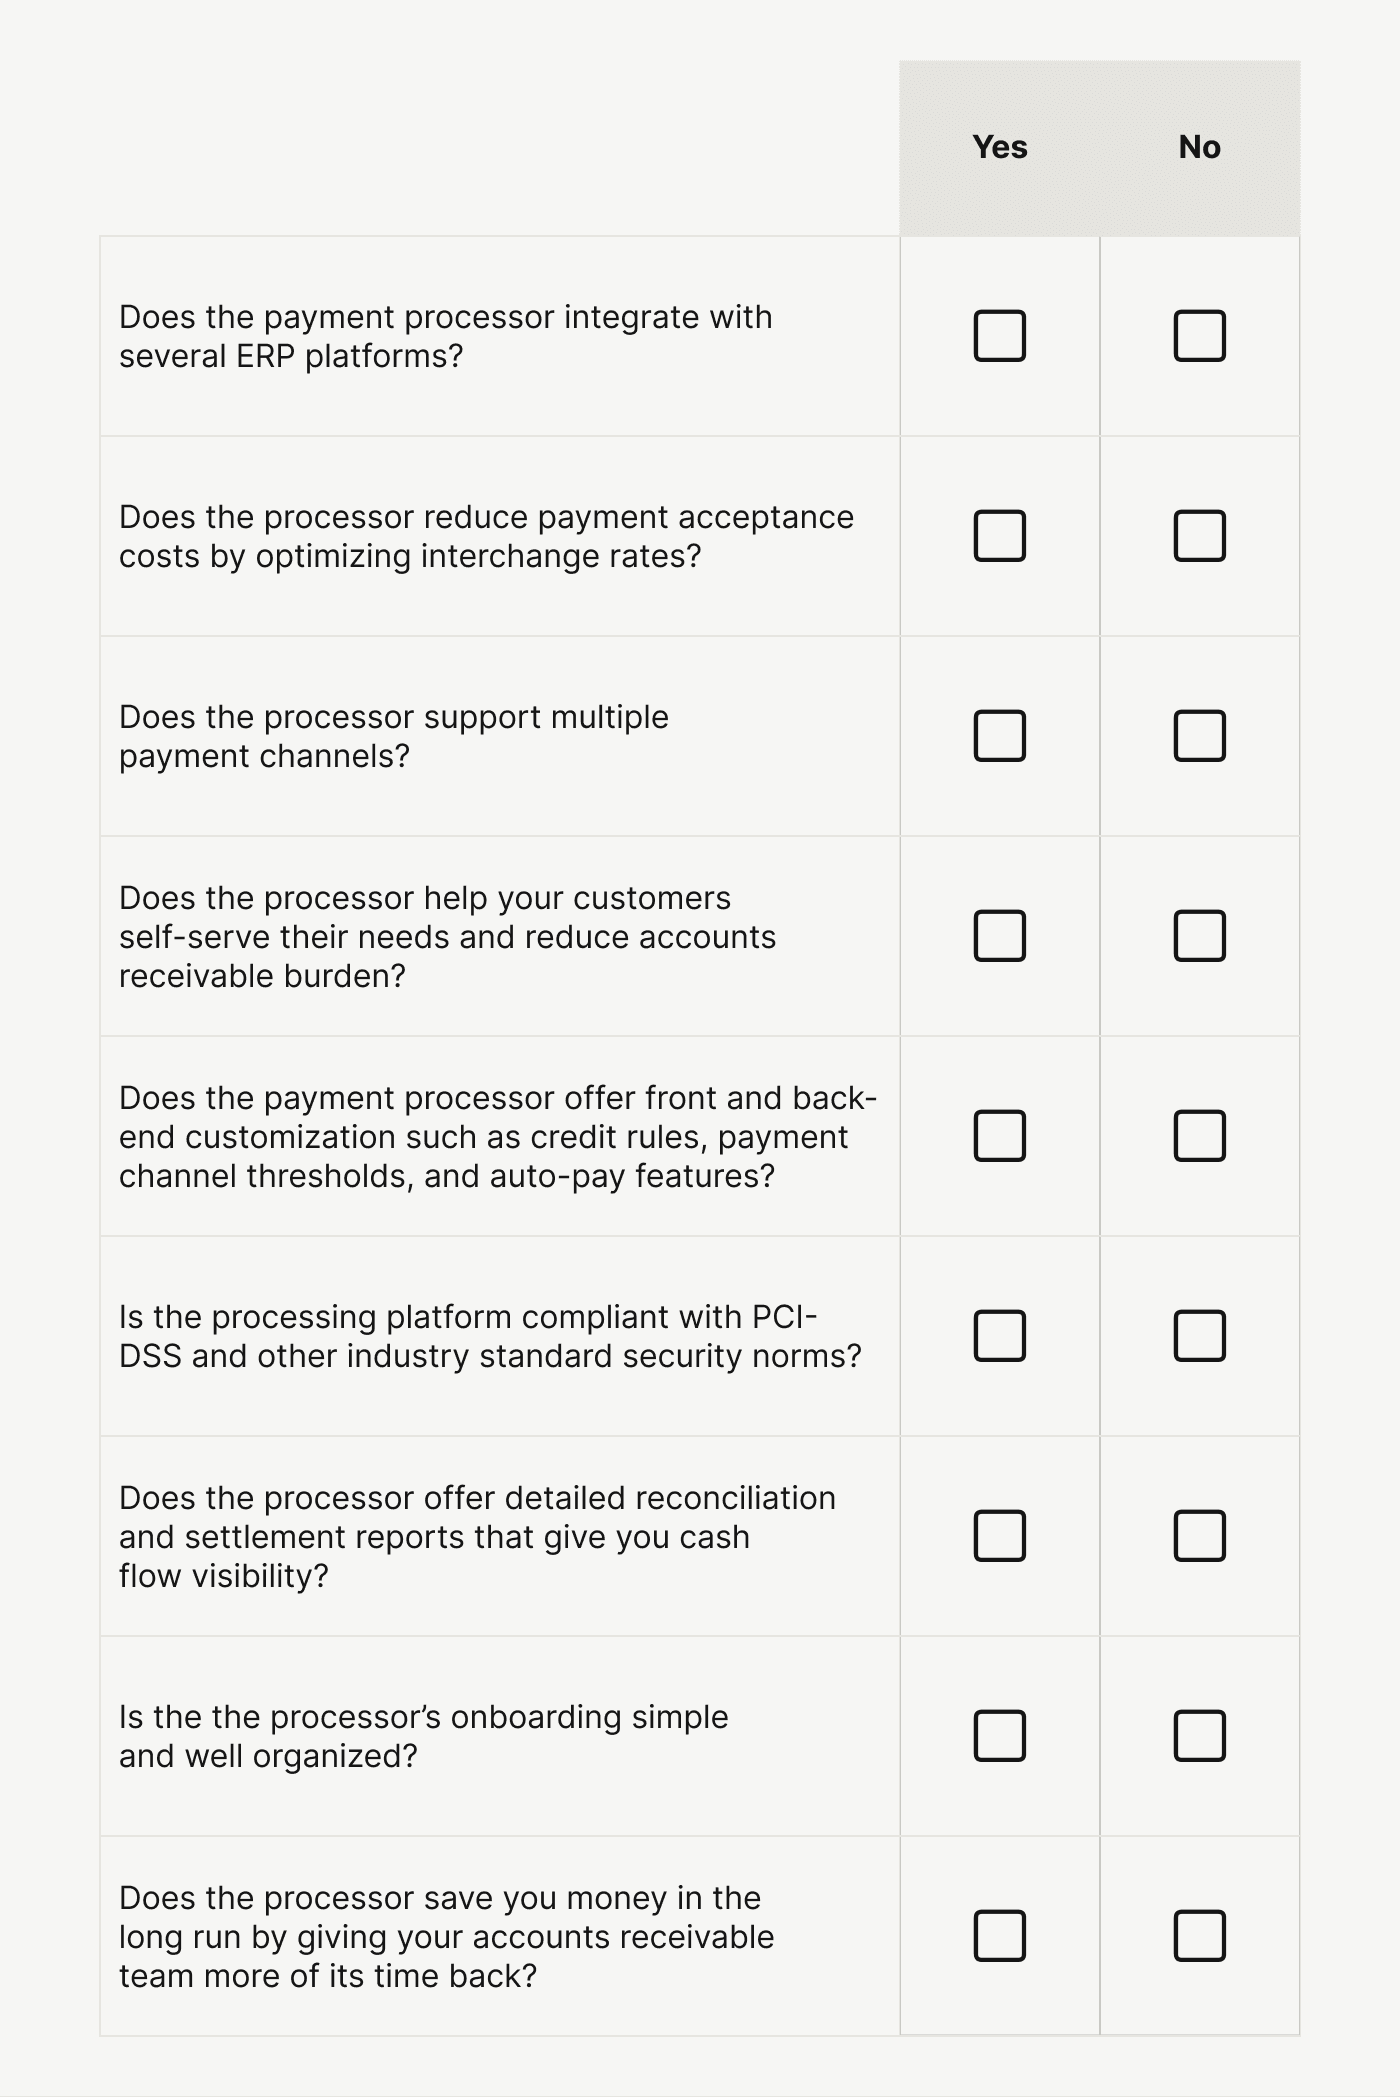The width and height of the screenshot is (1400, 2097).
Task: Tick No for optimizing interchange rates
Action: pos(1199,536)
